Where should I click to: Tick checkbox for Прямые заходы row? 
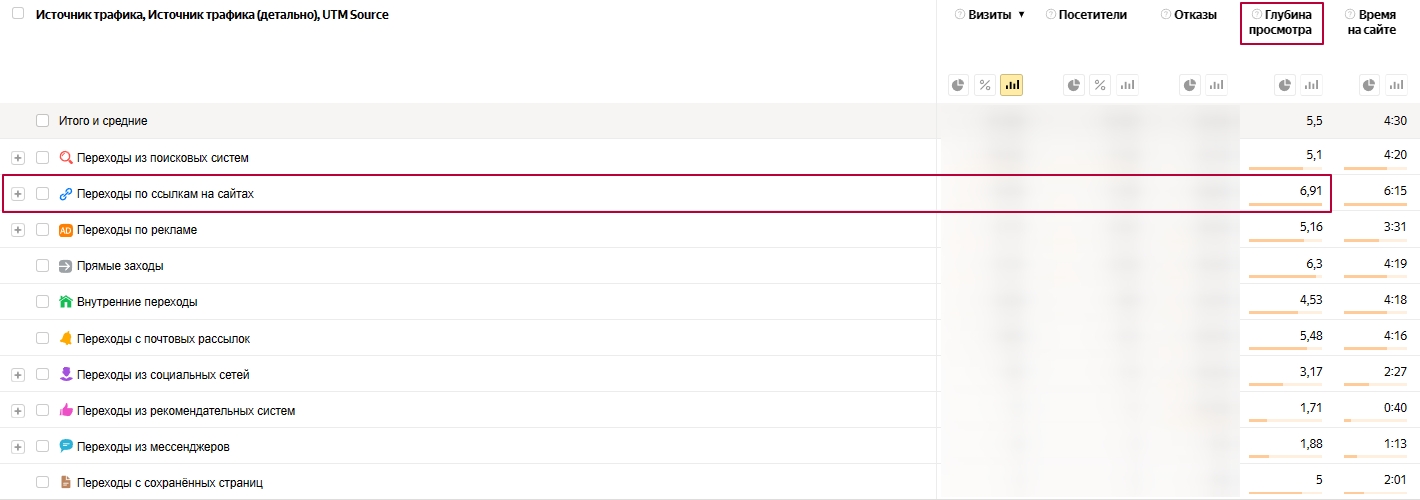point(42,266)
